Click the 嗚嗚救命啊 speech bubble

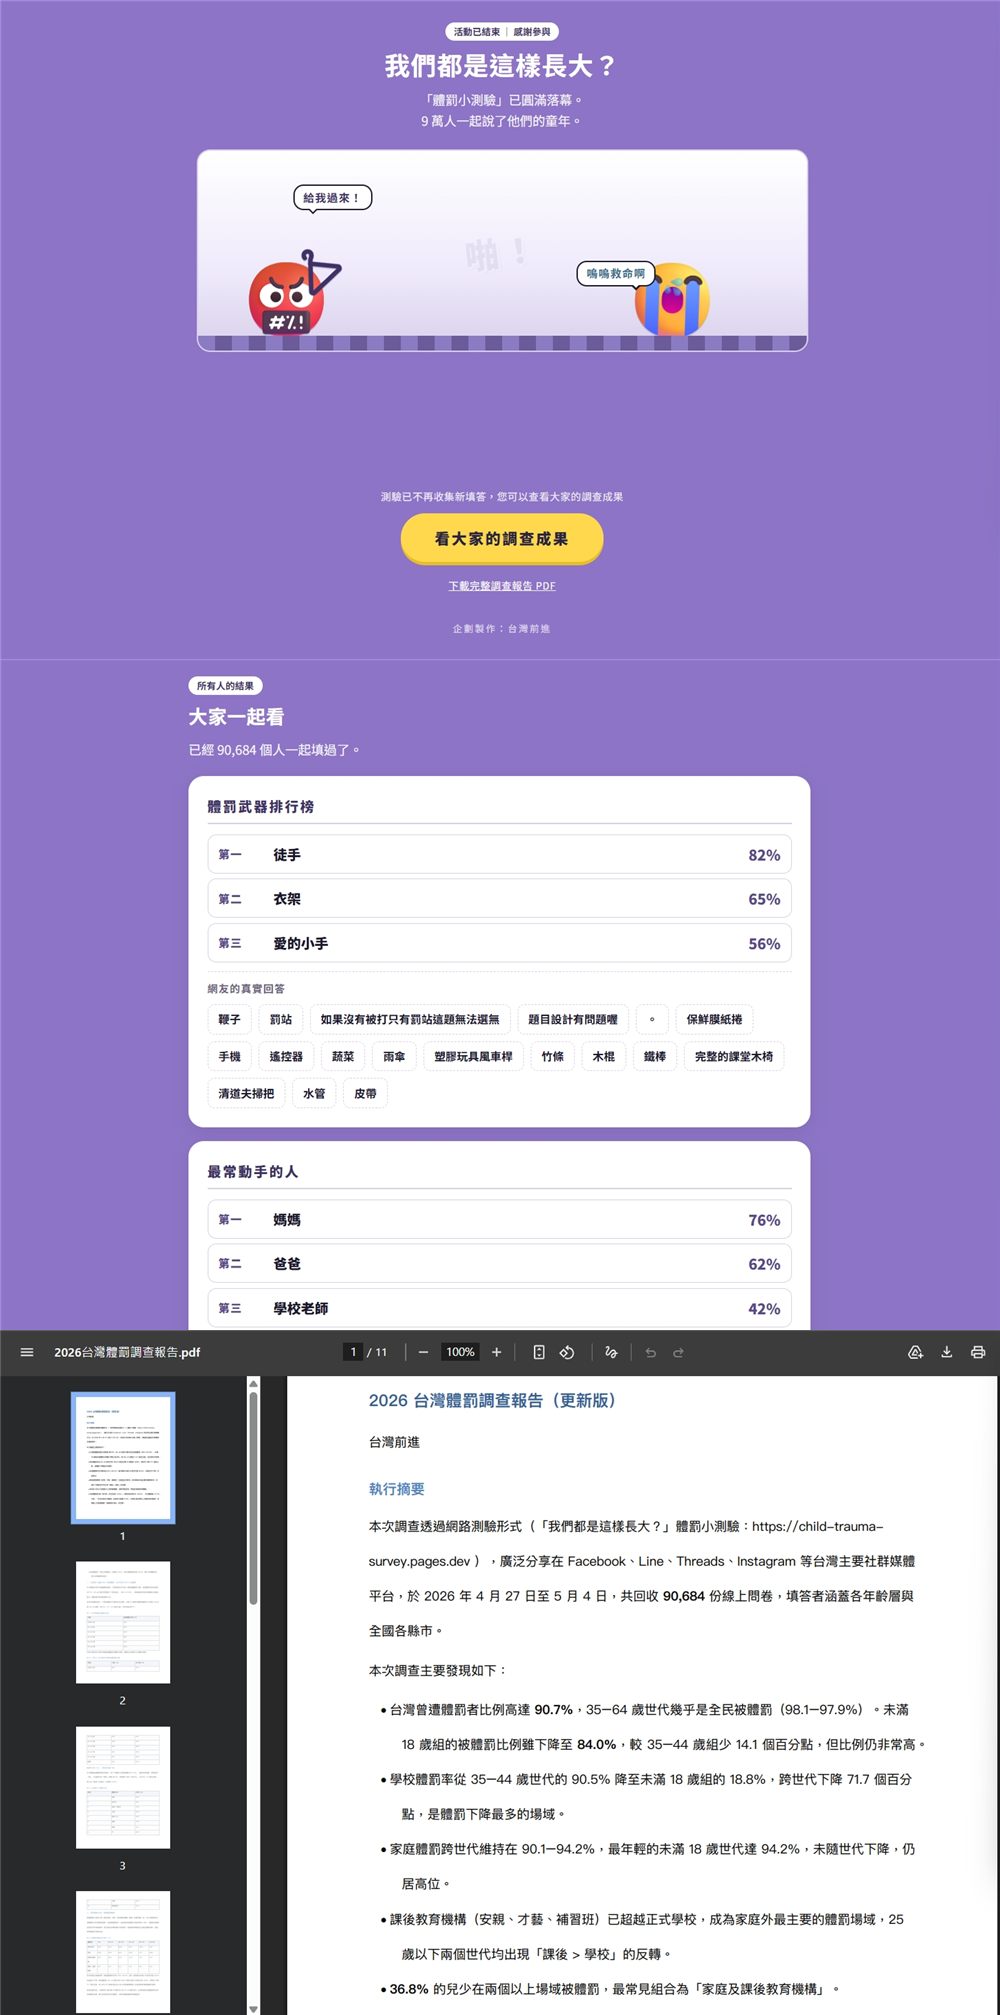click(615, 273)
